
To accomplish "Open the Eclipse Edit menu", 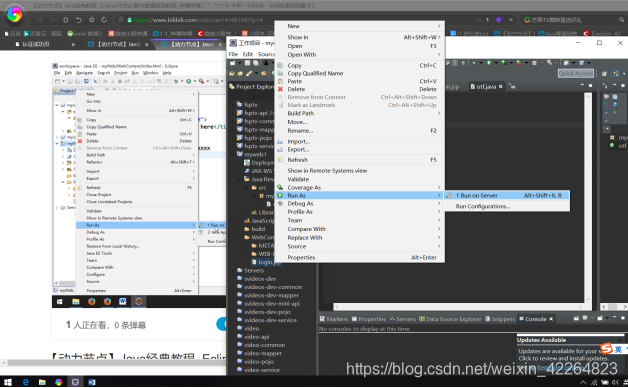I will [248, 54].
